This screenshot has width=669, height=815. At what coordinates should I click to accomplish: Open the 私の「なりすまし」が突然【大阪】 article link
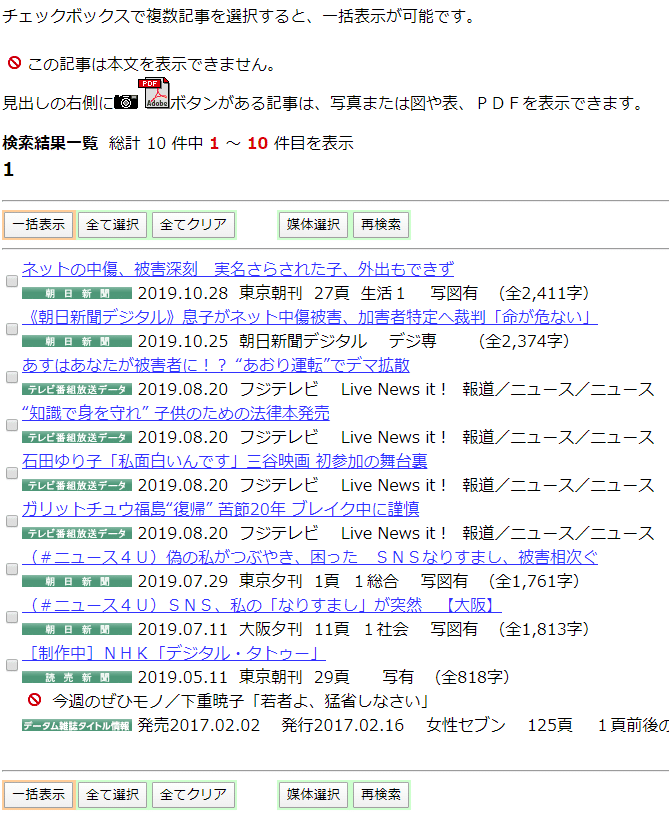tap(262, 605)
